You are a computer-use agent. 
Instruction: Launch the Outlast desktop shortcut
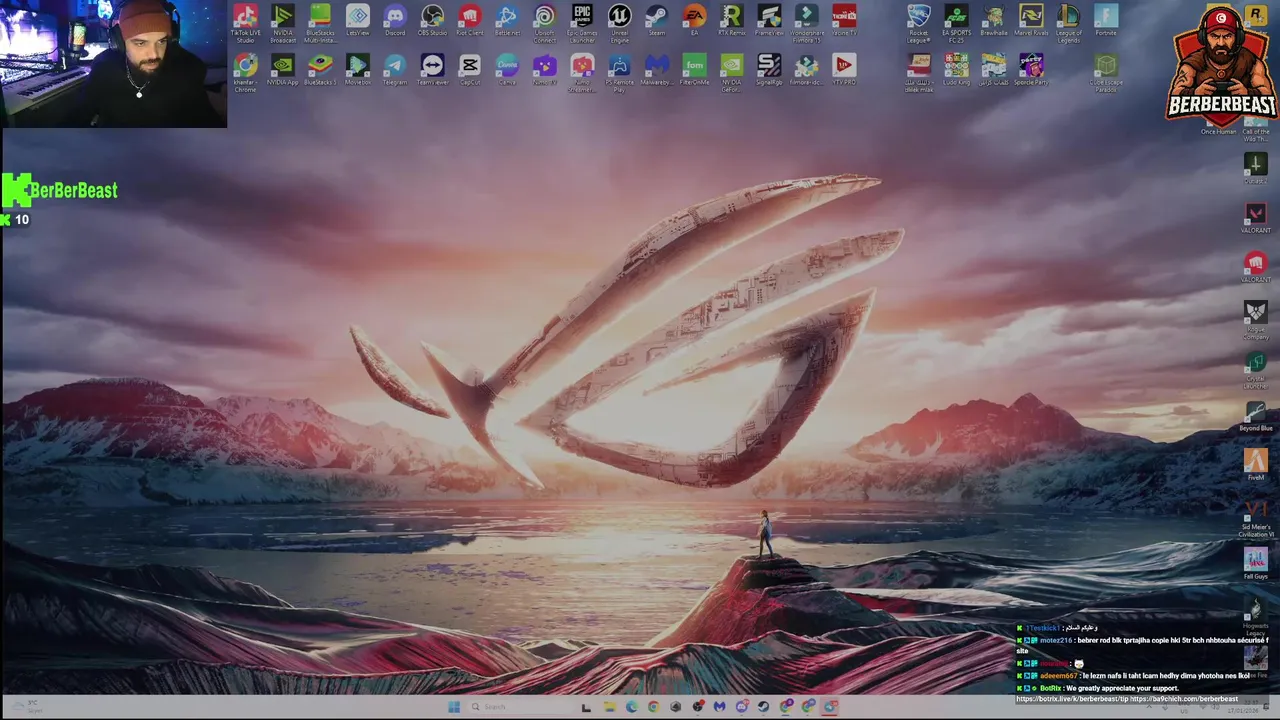click(1256, 167)
